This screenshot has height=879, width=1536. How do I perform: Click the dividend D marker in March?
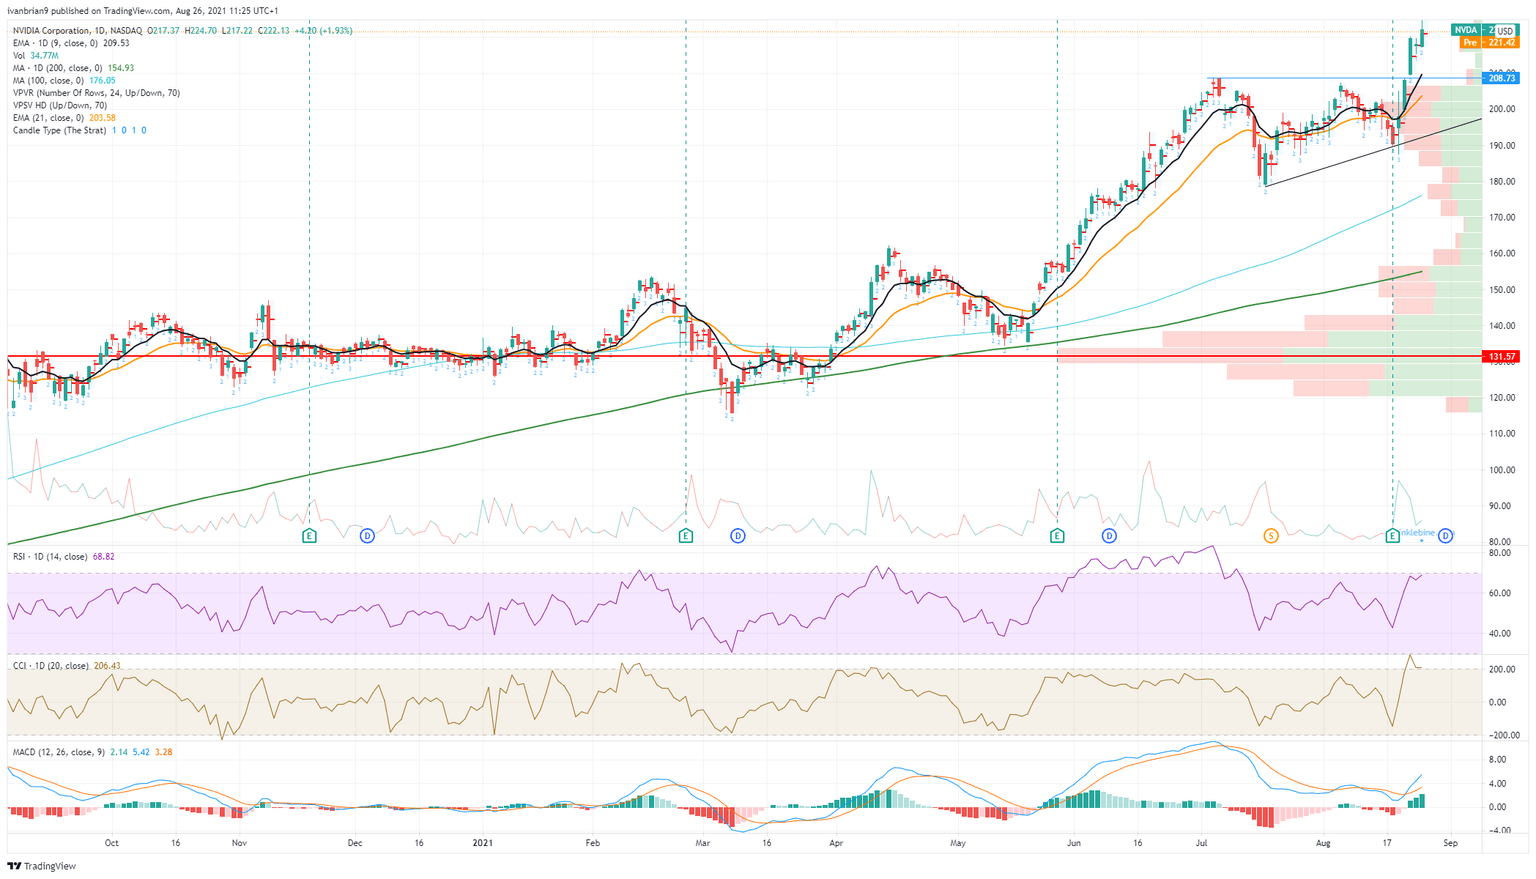[738, 536]
